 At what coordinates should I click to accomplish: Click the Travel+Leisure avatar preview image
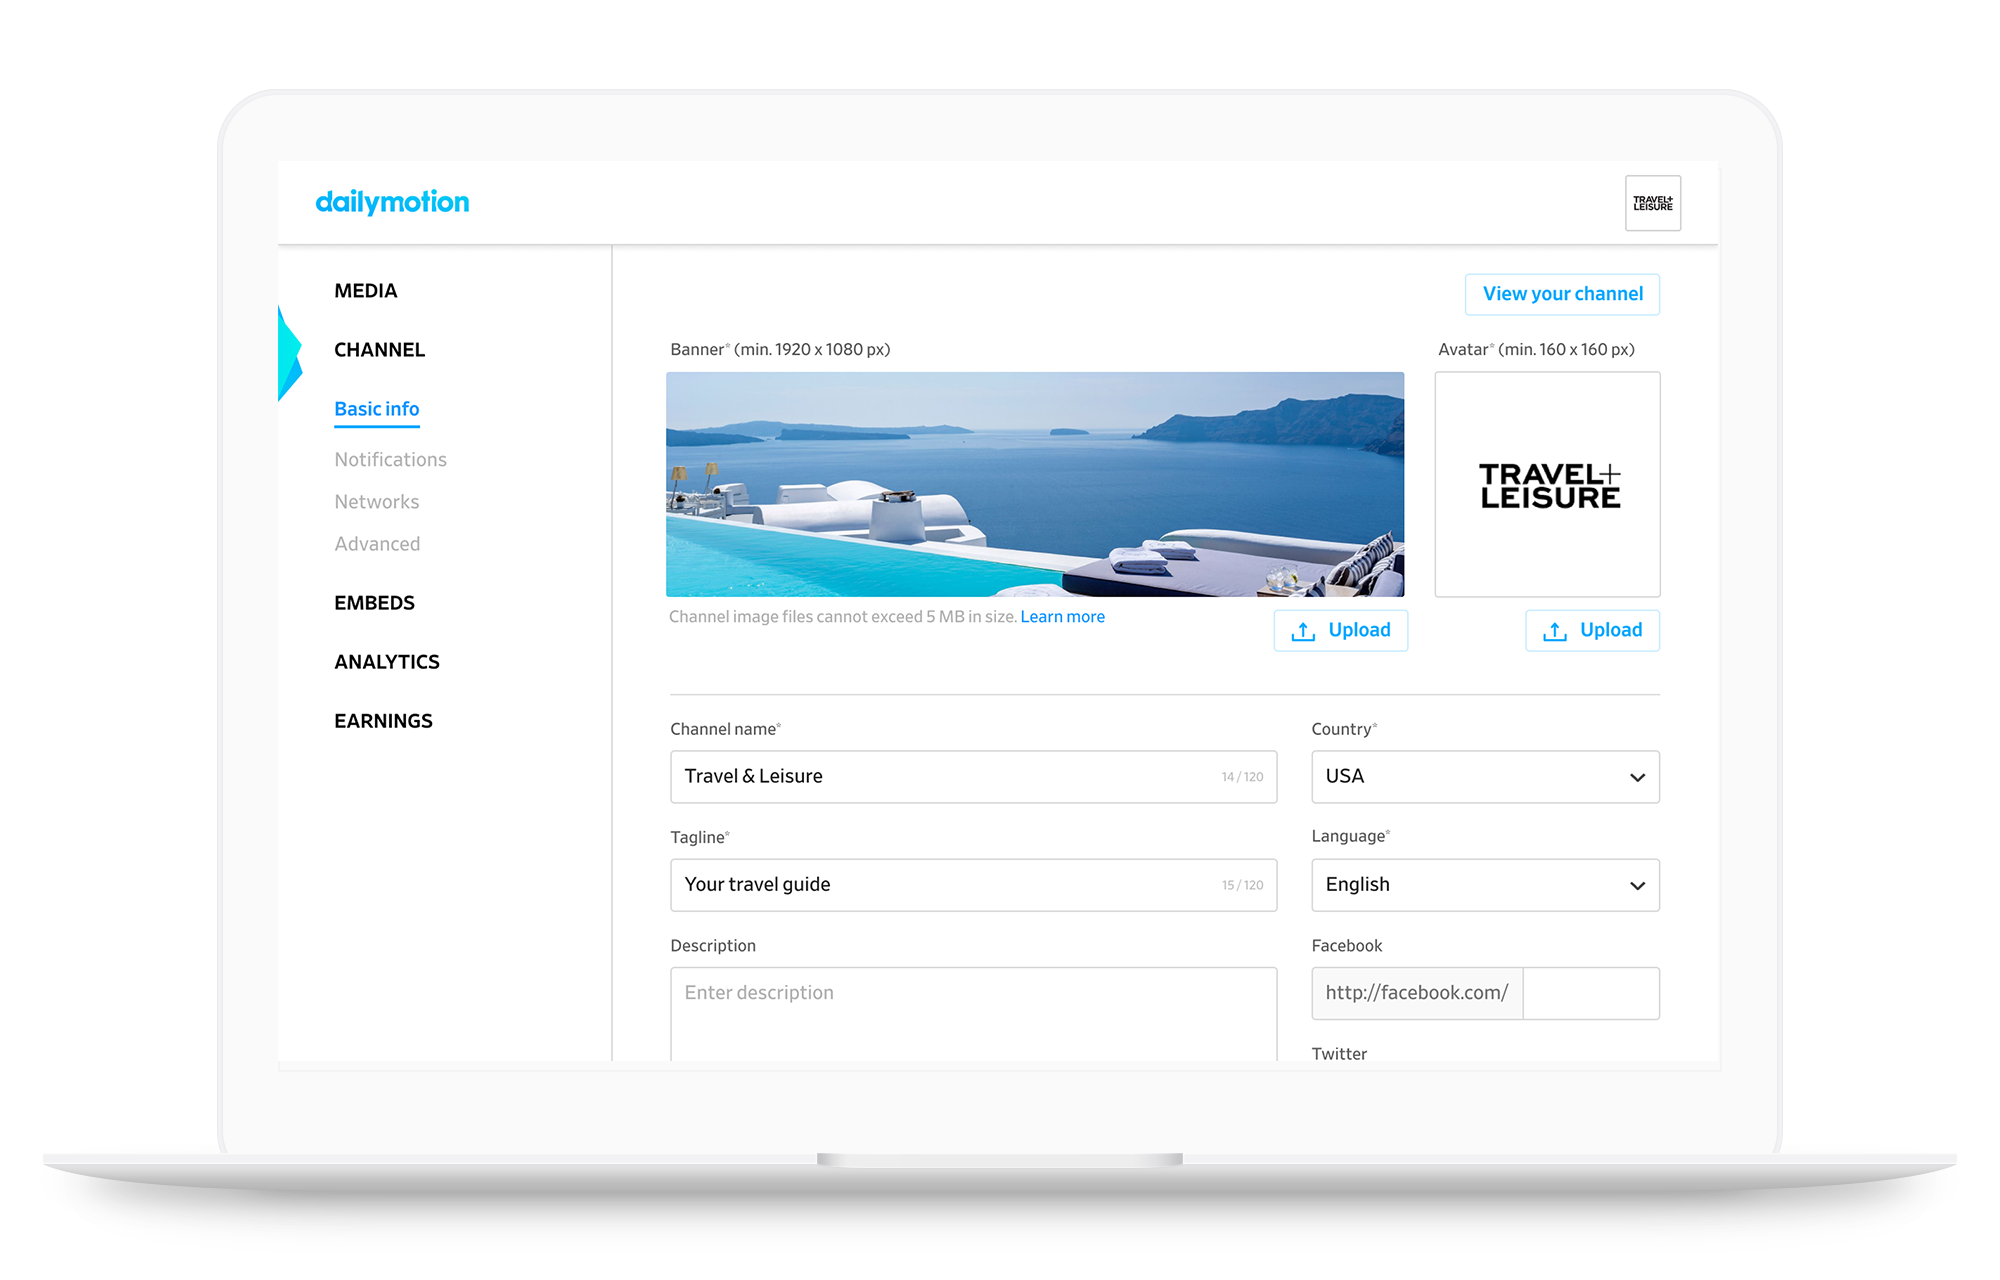[1547, 485]
